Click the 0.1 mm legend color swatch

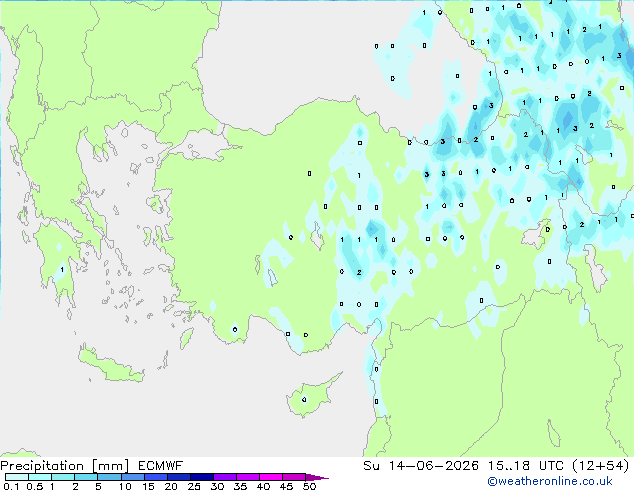[x=17, y=477]
